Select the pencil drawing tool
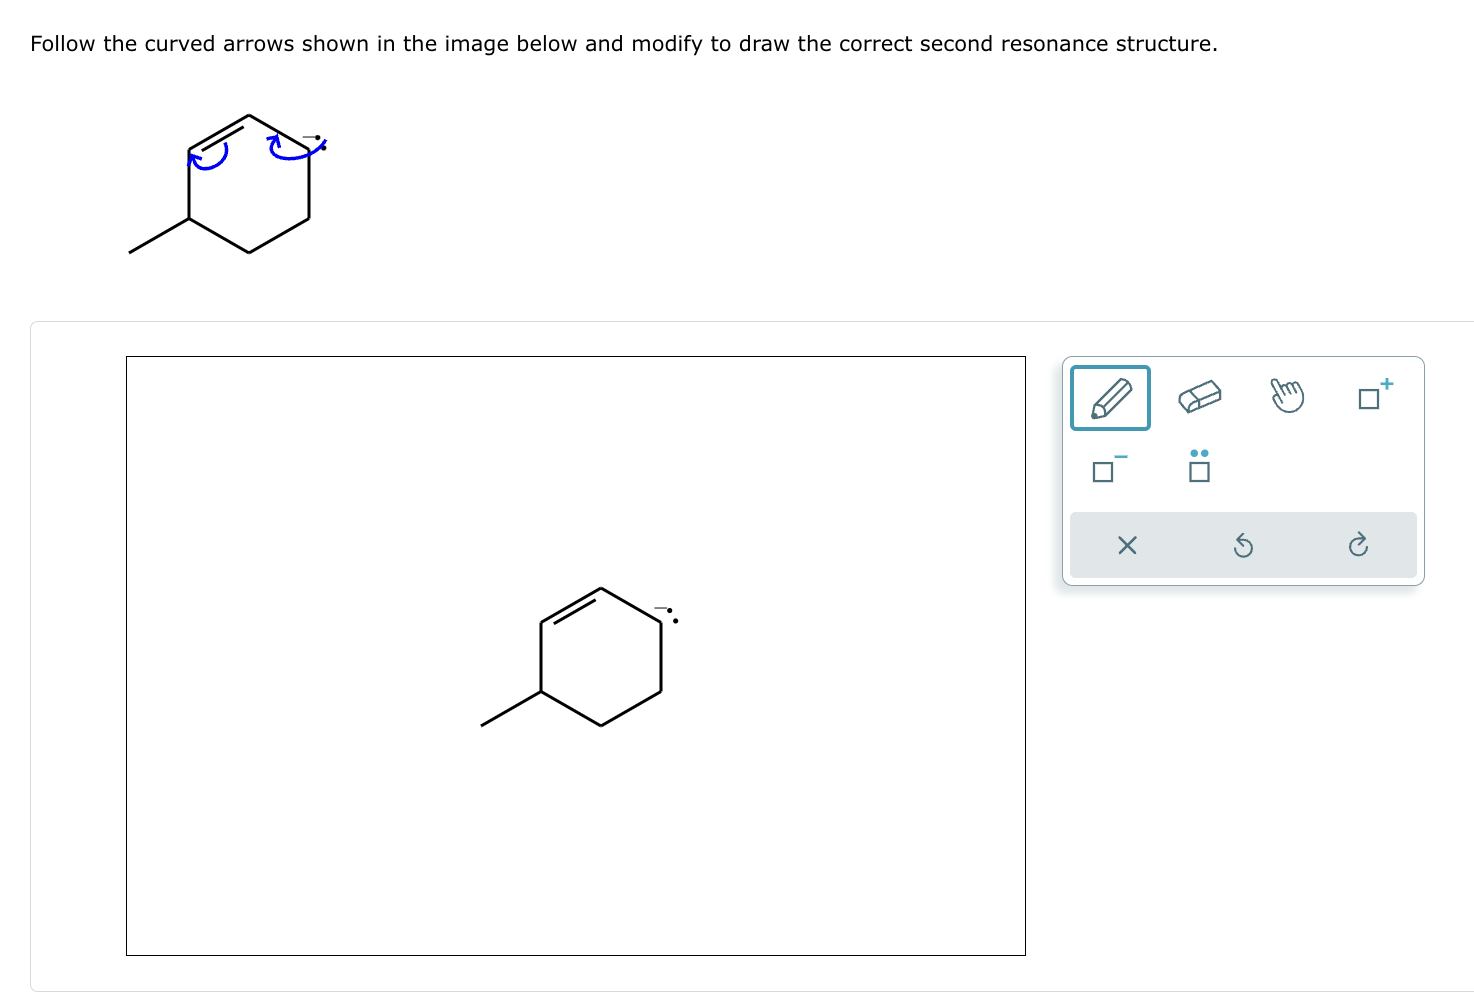 coord(1110,397)
